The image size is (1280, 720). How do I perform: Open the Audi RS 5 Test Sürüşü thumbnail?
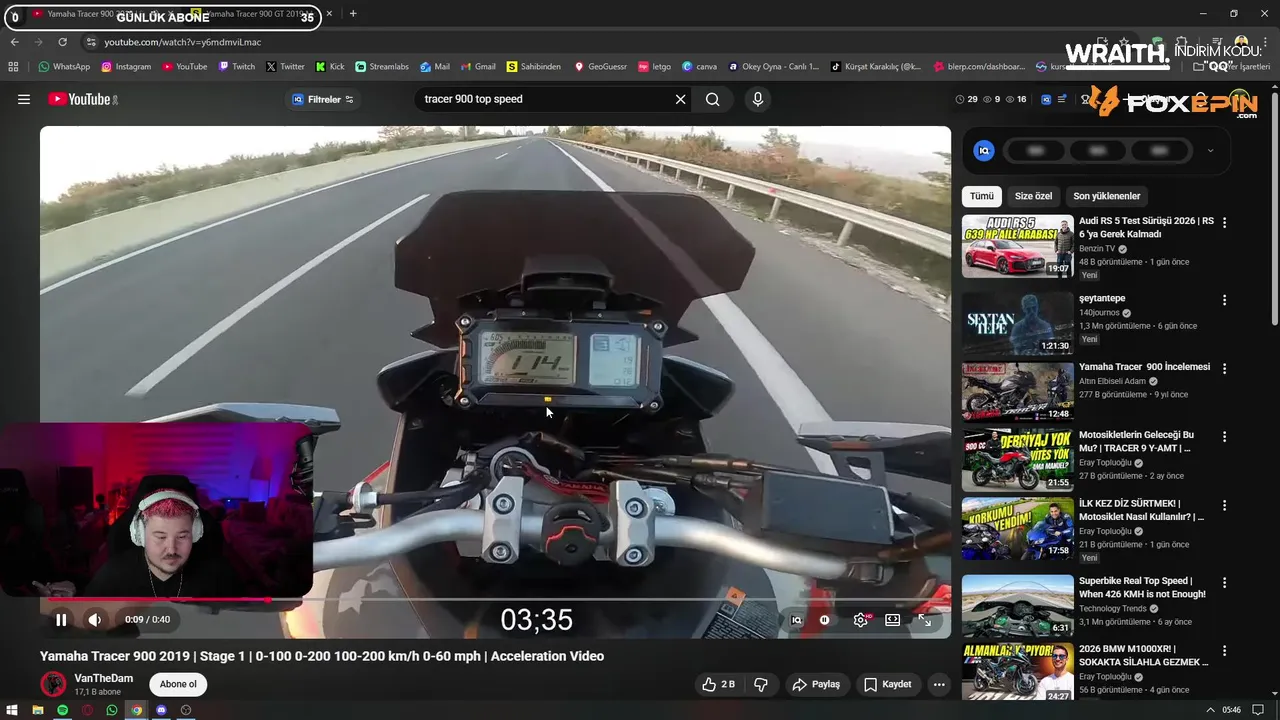[x=1018, y=246]
